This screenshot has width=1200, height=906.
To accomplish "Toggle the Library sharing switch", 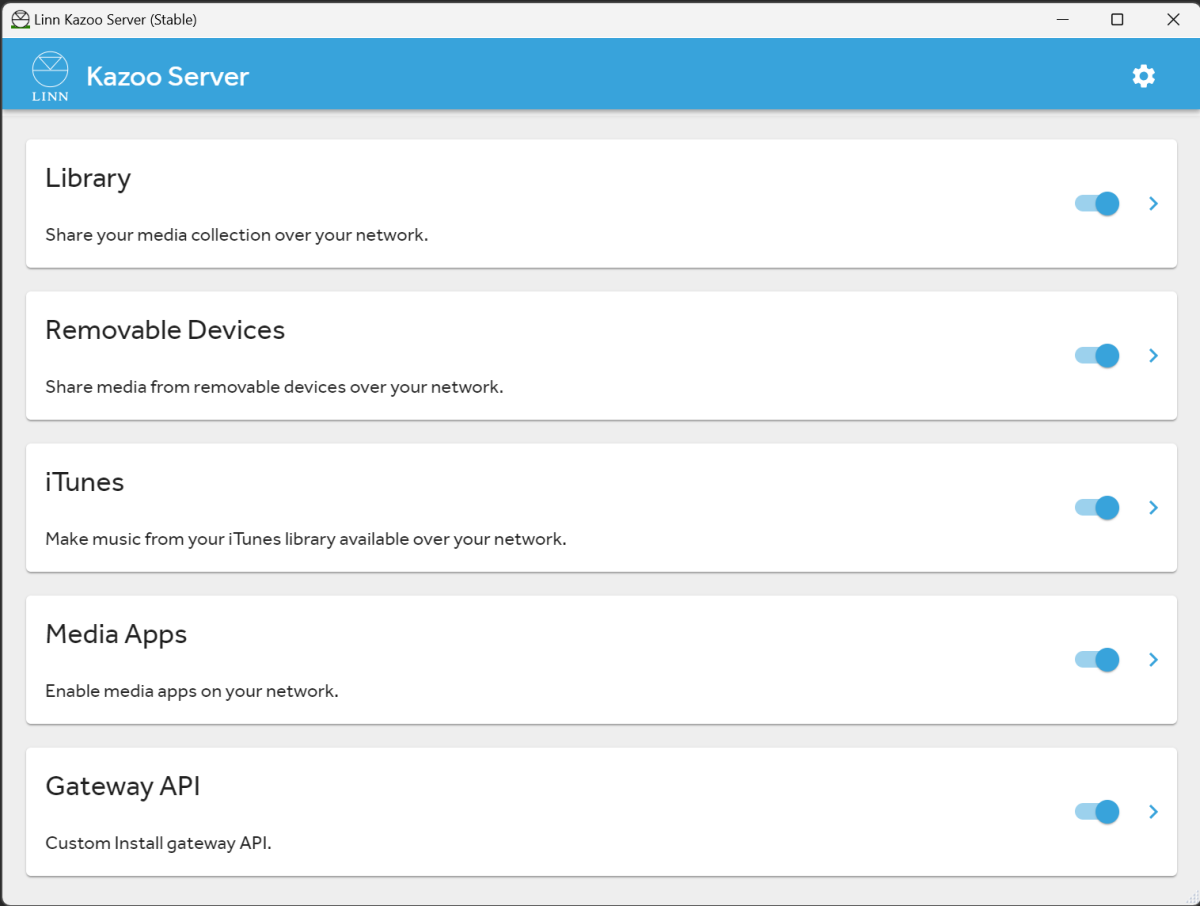I will (1097, 204).
